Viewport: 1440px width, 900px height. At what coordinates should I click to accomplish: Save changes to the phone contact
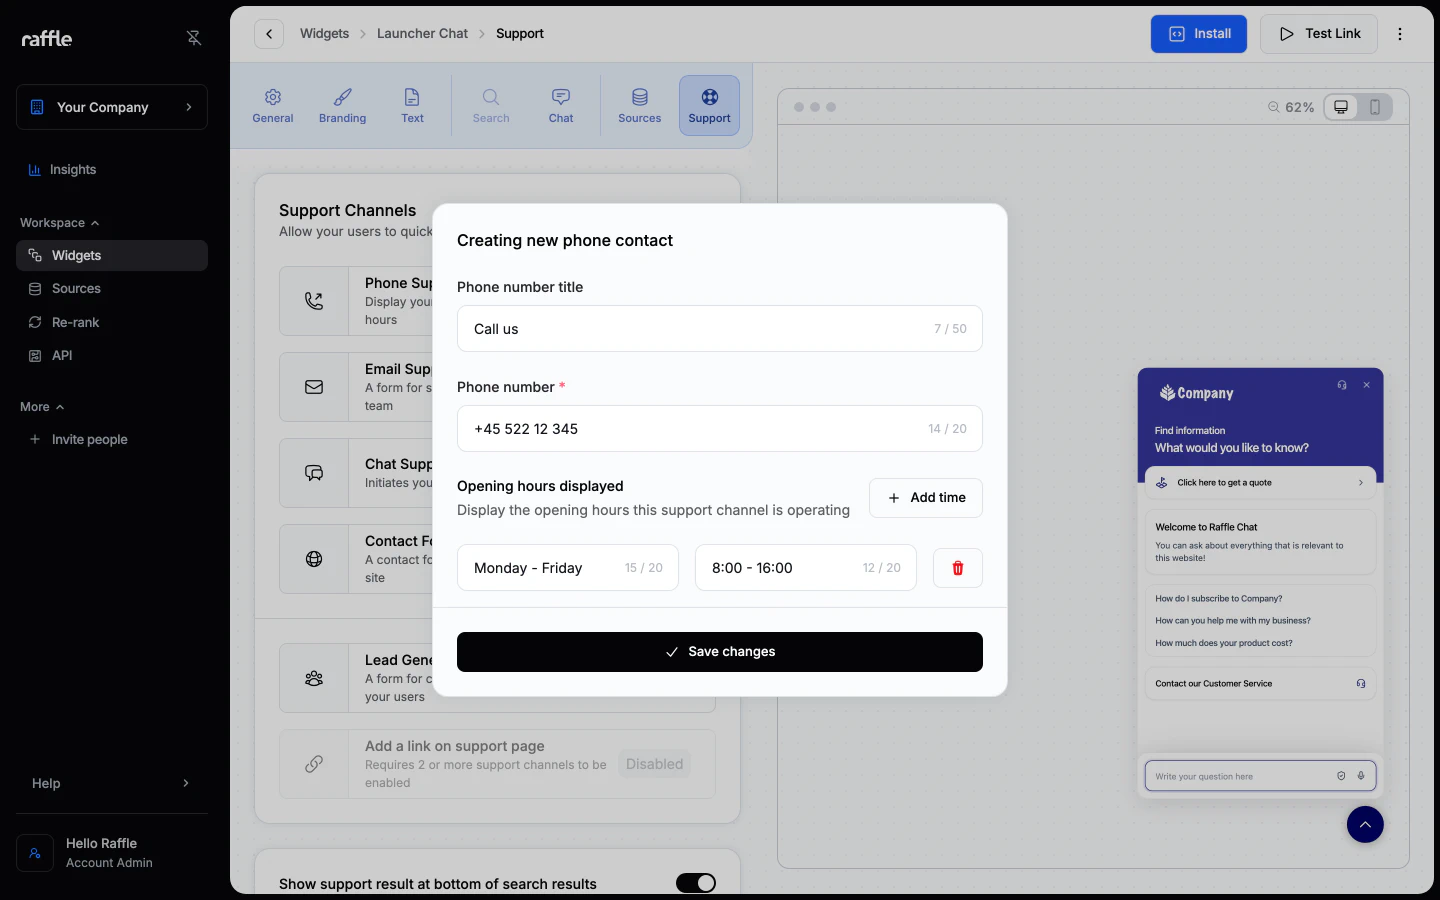pos(720,652)
